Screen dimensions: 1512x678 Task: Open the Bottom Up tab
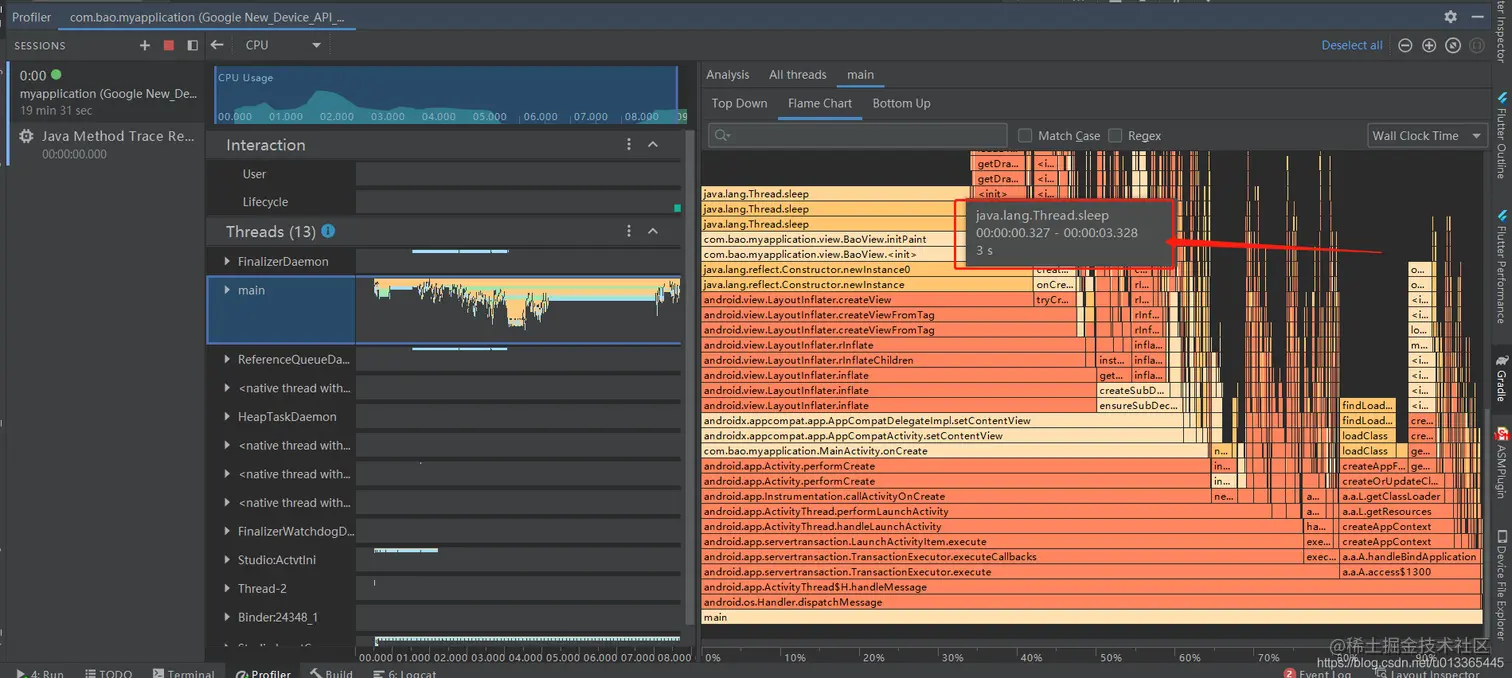point(901,103)
